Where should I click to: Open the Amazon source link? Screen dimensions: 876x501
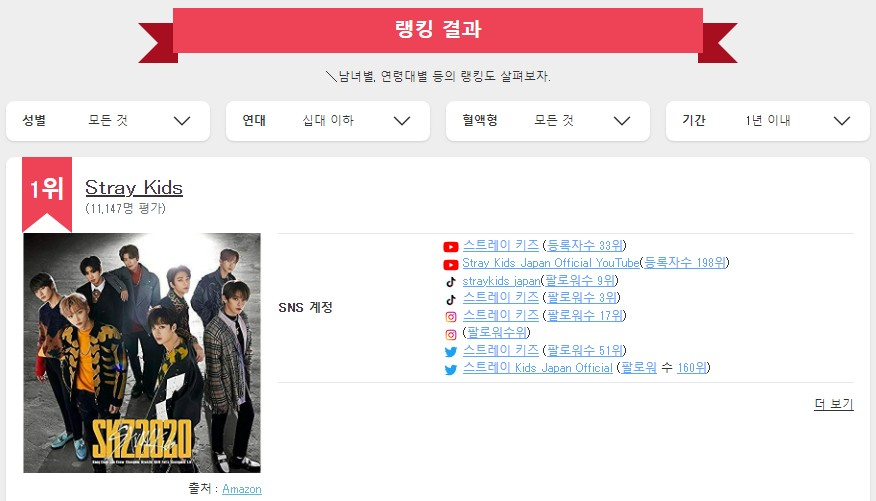pyautogui.click(x=242, y=489)
